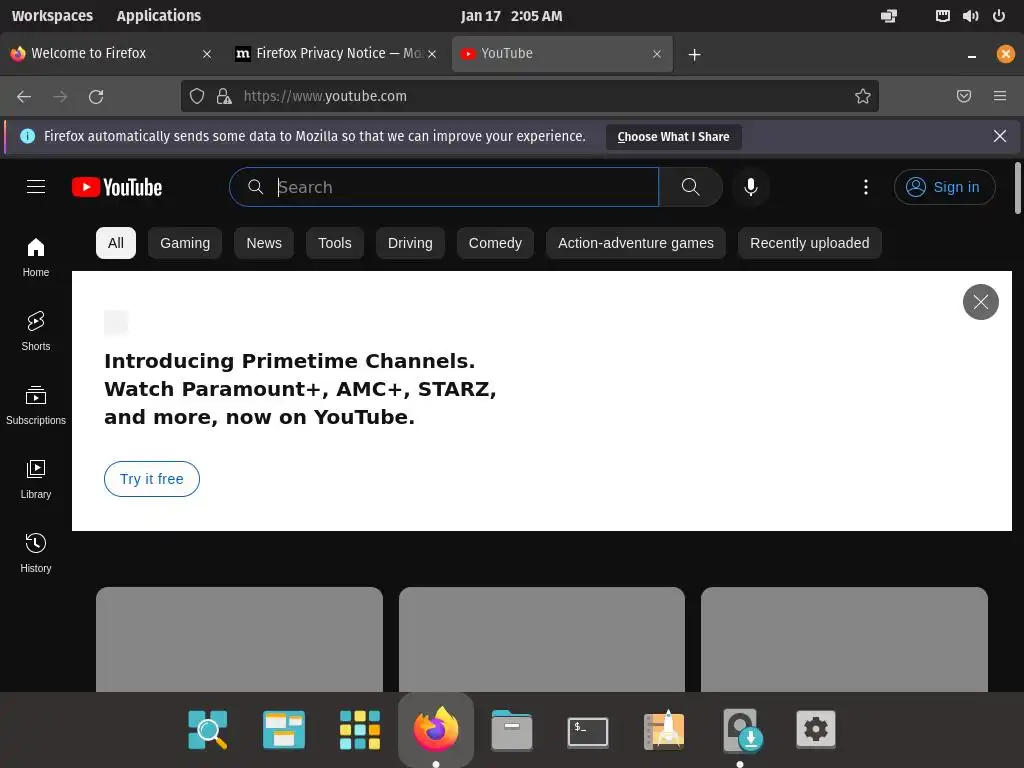Click Choose What I Share button
The height and width of the screenshot is (768, 1024).
tap(673, 136)
